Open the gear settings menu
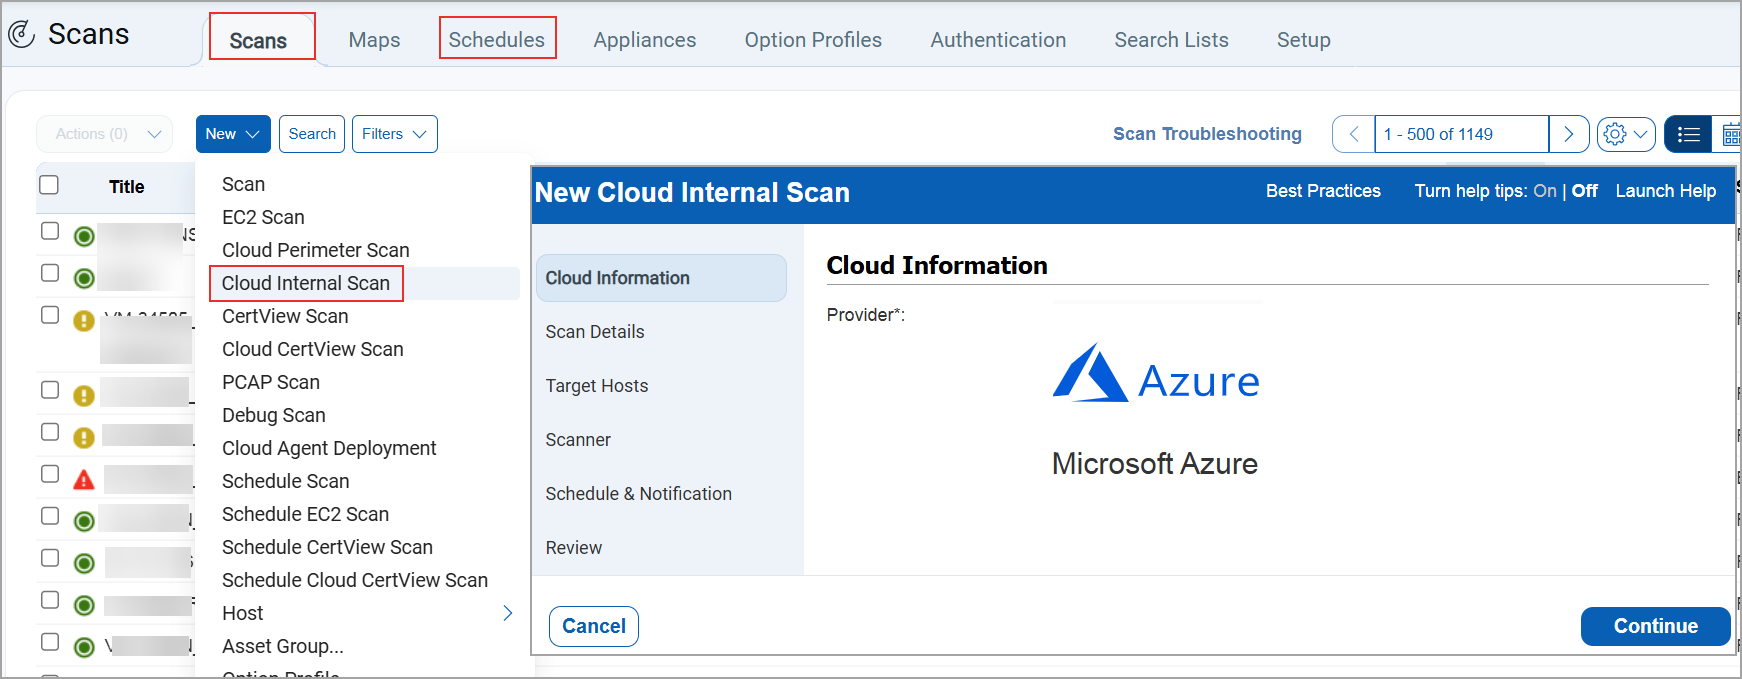The height and width of the screenshot is (679, 1742). pyautogui.click(x=1625, y=134)
